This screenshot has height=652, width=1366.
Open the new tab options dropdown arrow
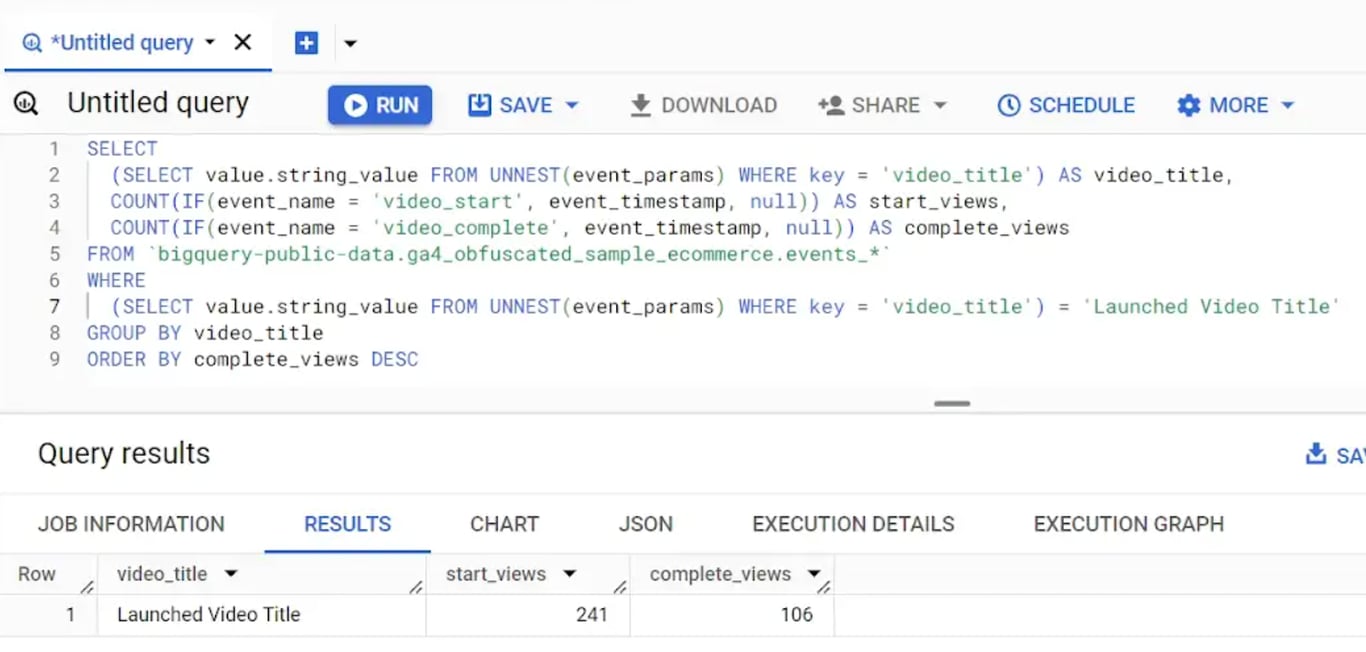(350, 43)
